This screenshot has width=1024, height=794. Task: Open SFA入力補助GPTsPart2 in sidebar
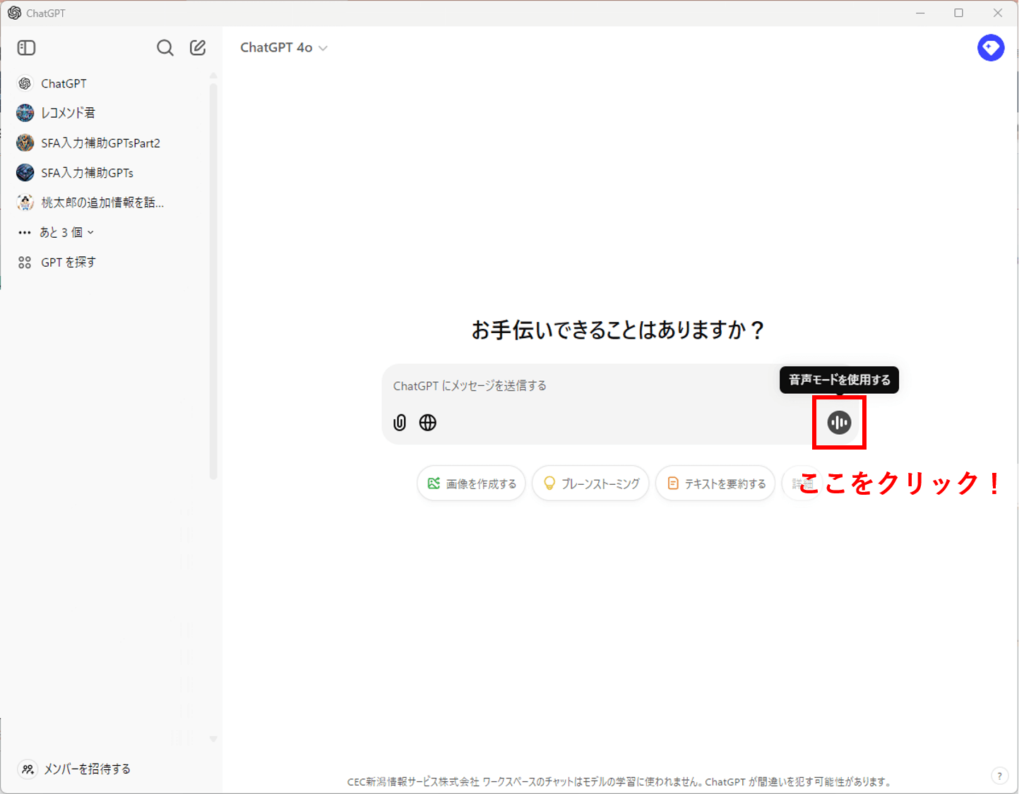[100, 143]
